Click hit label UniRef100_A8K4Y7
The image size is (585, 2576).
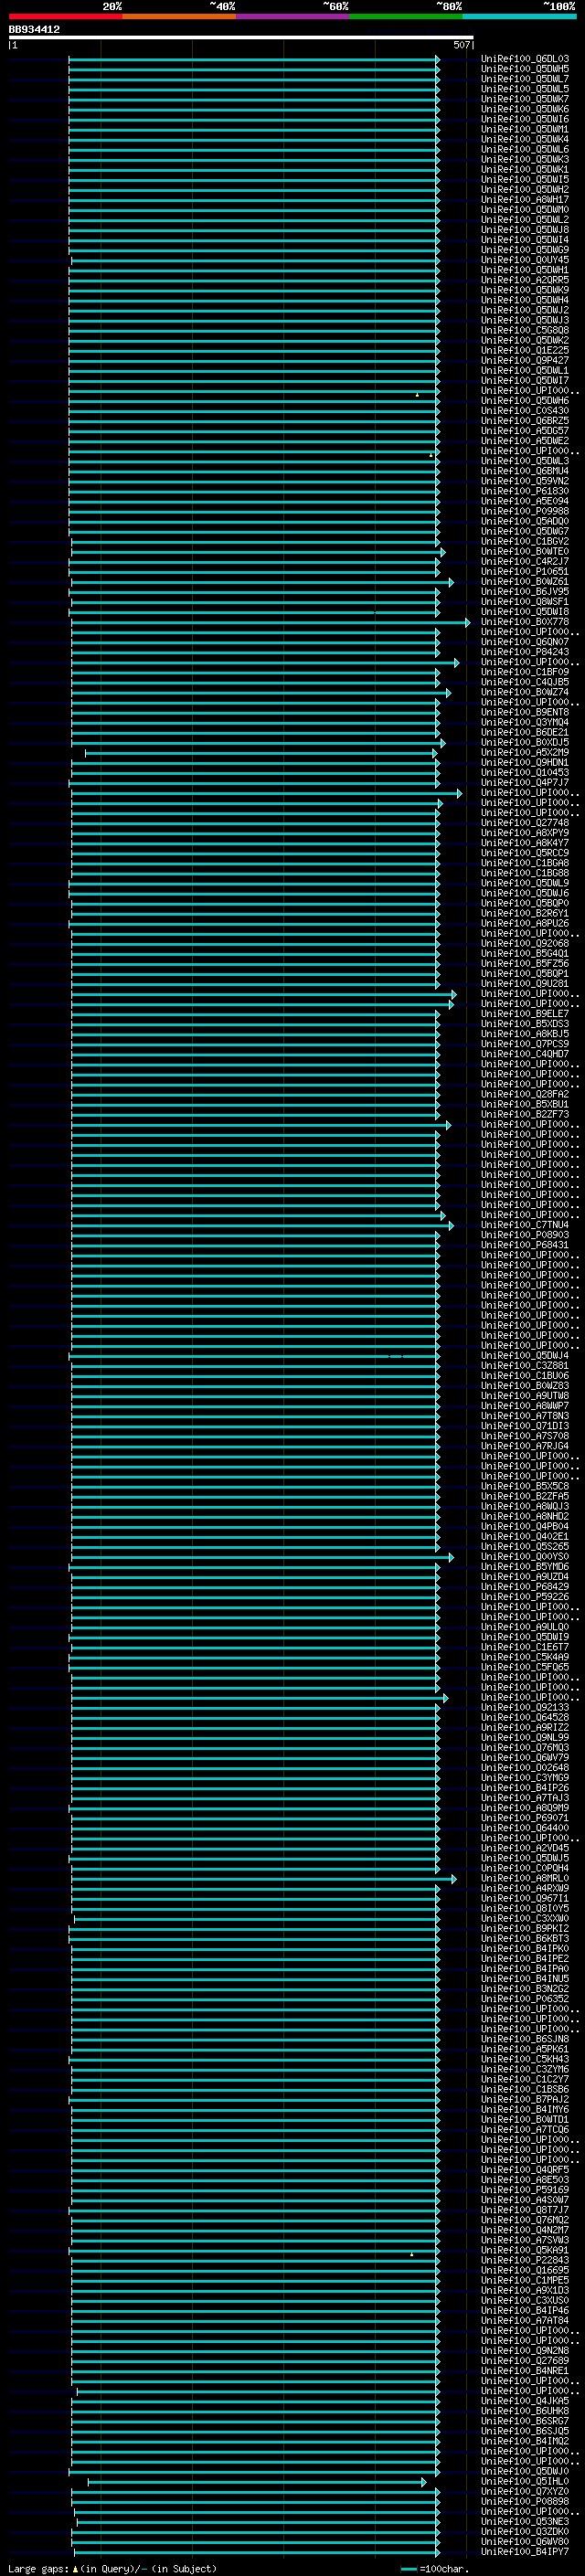(x=525, y=843)
